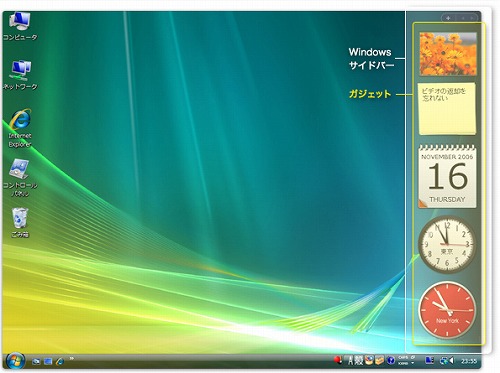The image size is (500, 373).
Task: Click the red New York clock gadget
Action: (x=447, y=310)
